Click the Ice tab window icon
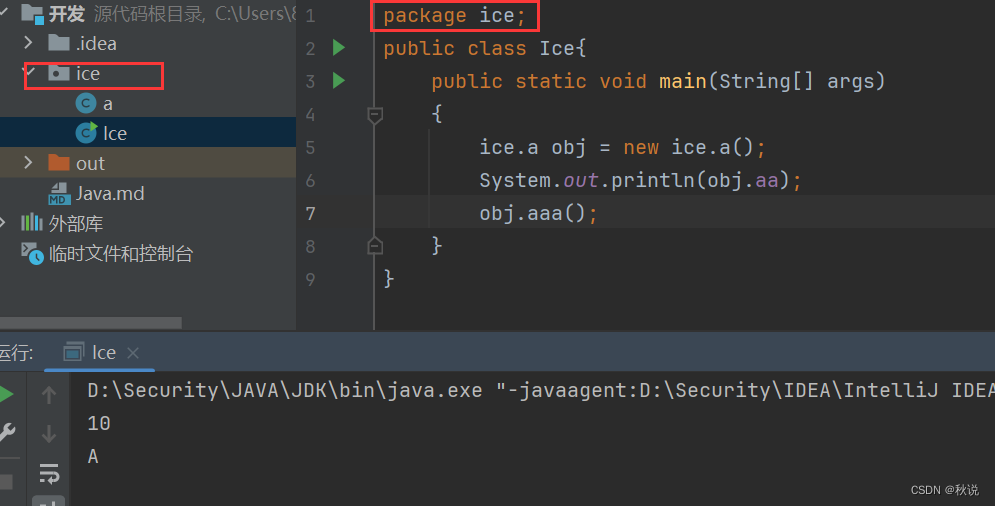The width and height of the screenshot is (995, 506). point(74,352)
